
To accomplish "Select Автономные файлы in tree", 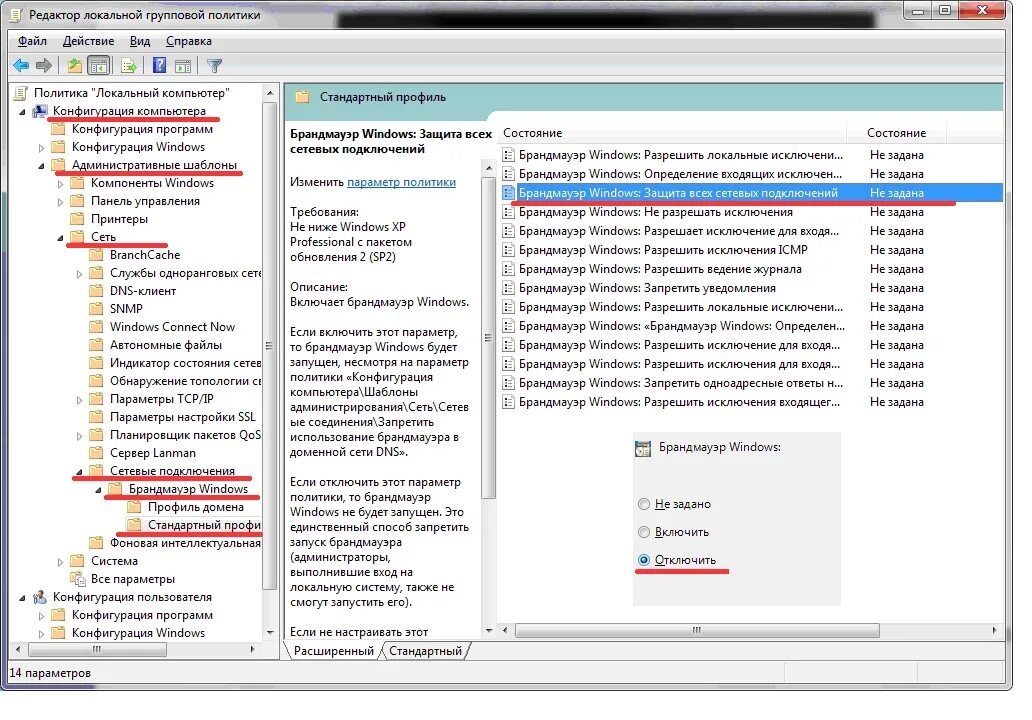I will [x=166, y=345].
